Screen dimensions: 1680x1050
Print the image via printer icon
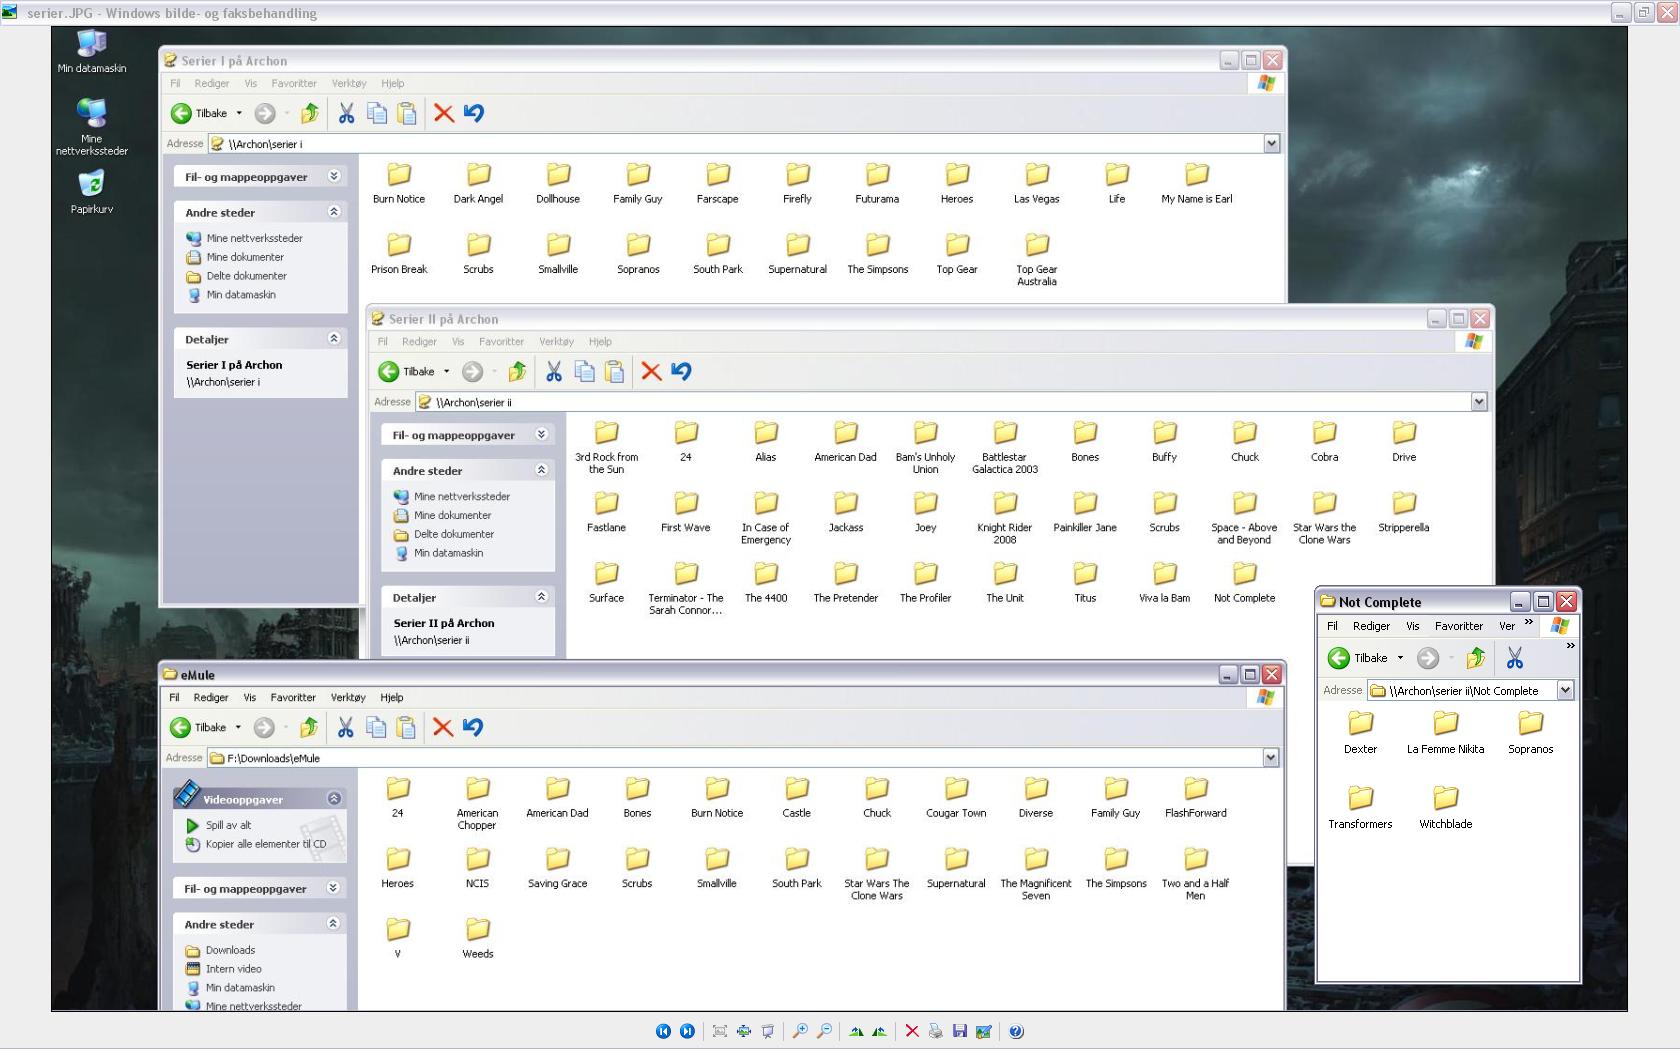(x=936, y=1031)
